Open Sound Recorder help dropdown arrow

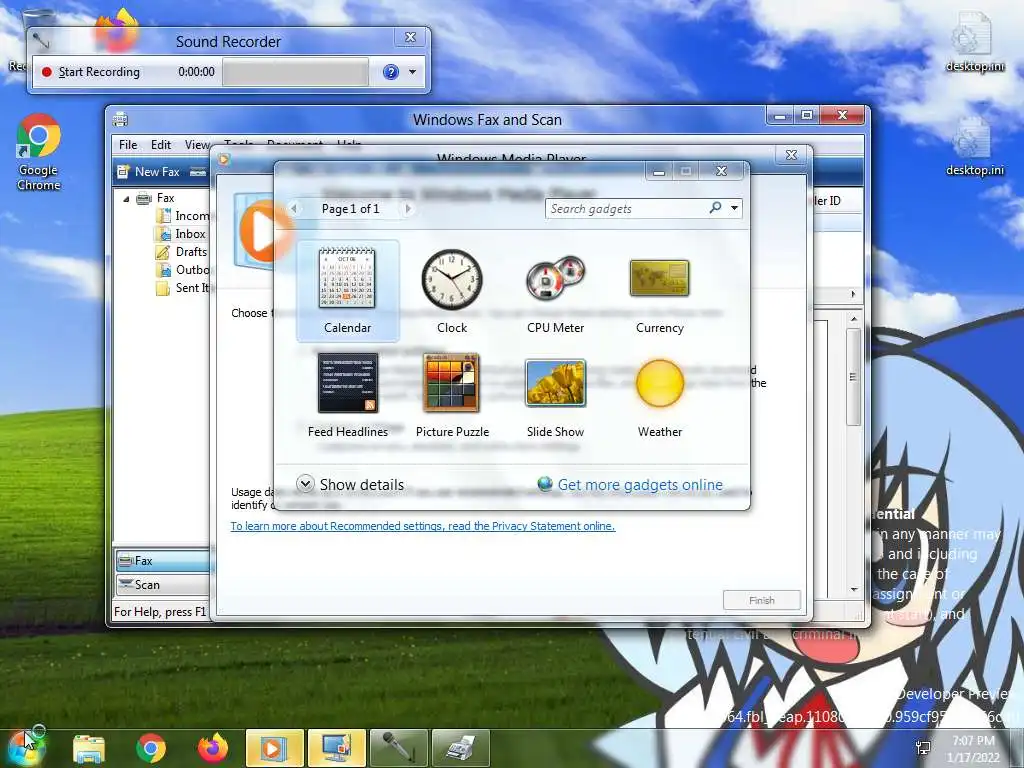pos(412,72)
